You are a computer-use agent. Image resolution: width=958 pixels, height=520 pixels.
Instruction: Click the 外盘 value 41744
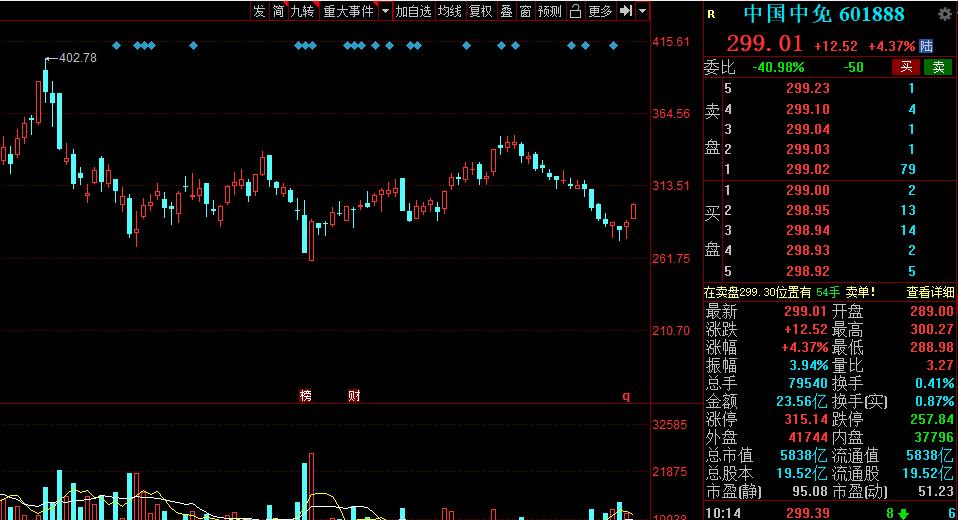point(807,437)
